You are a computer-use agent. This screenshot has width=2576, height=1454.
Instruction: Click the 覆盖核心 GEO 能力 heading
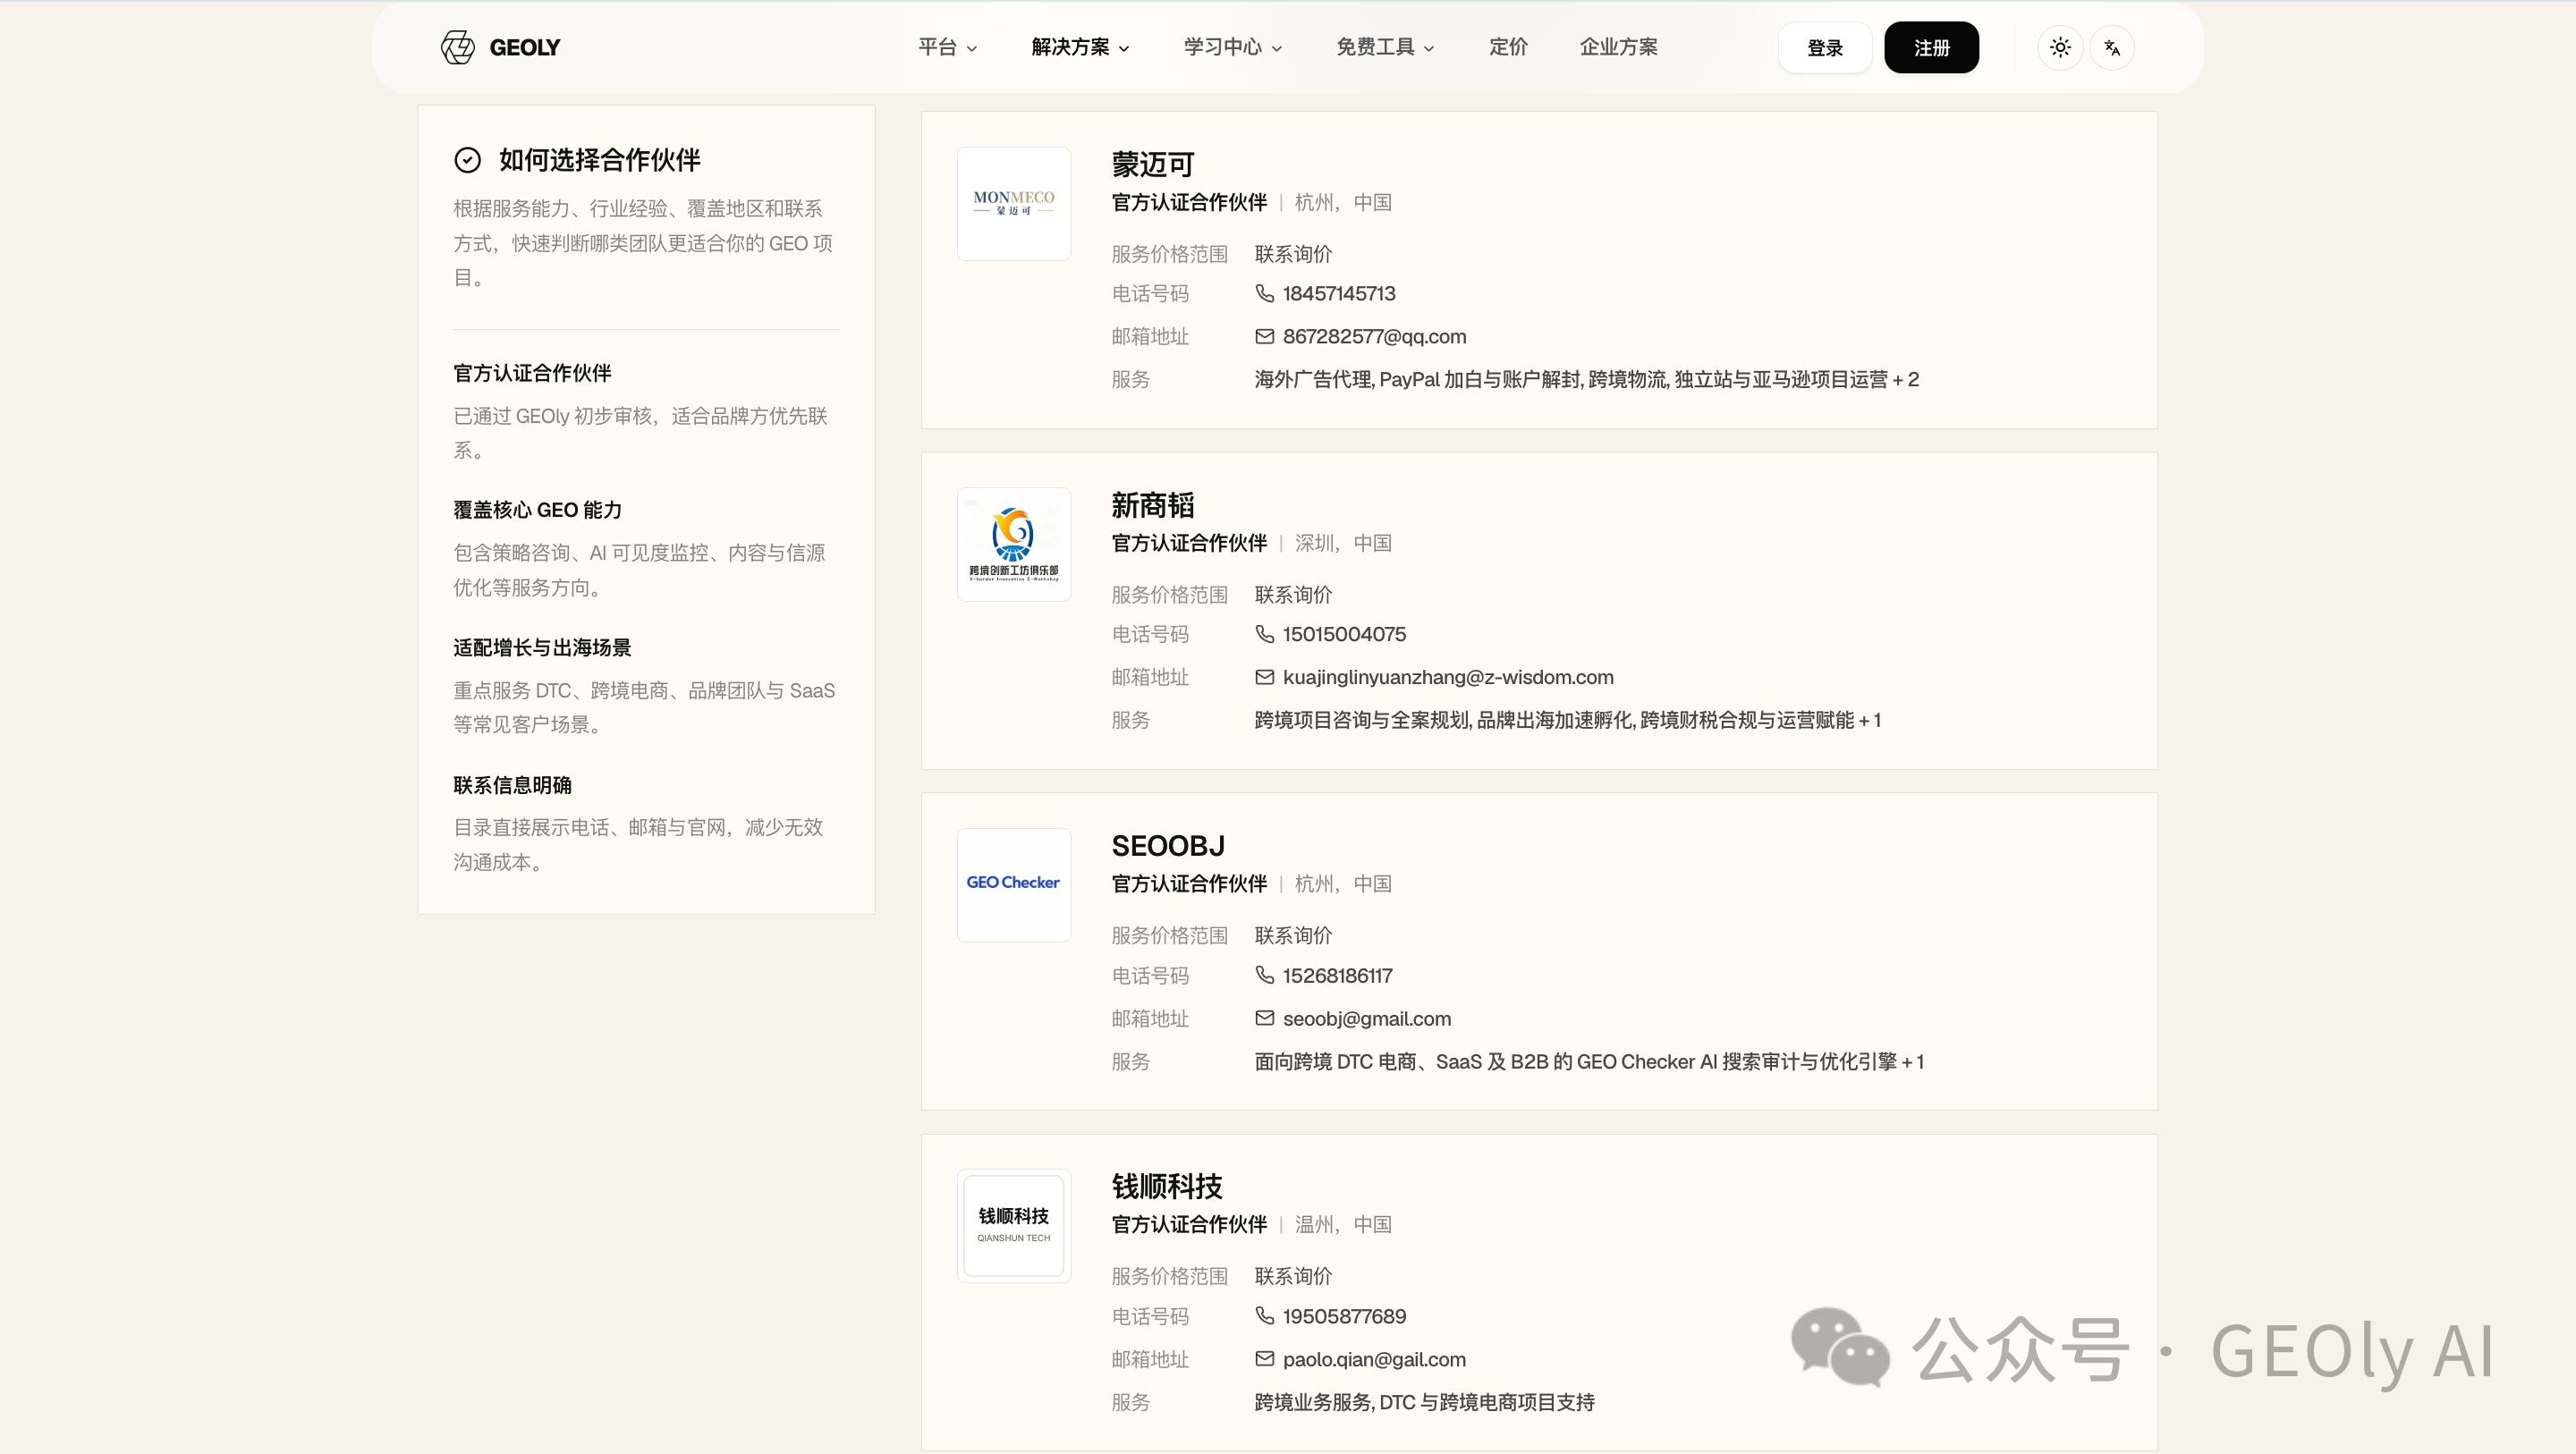click(538, 510)
